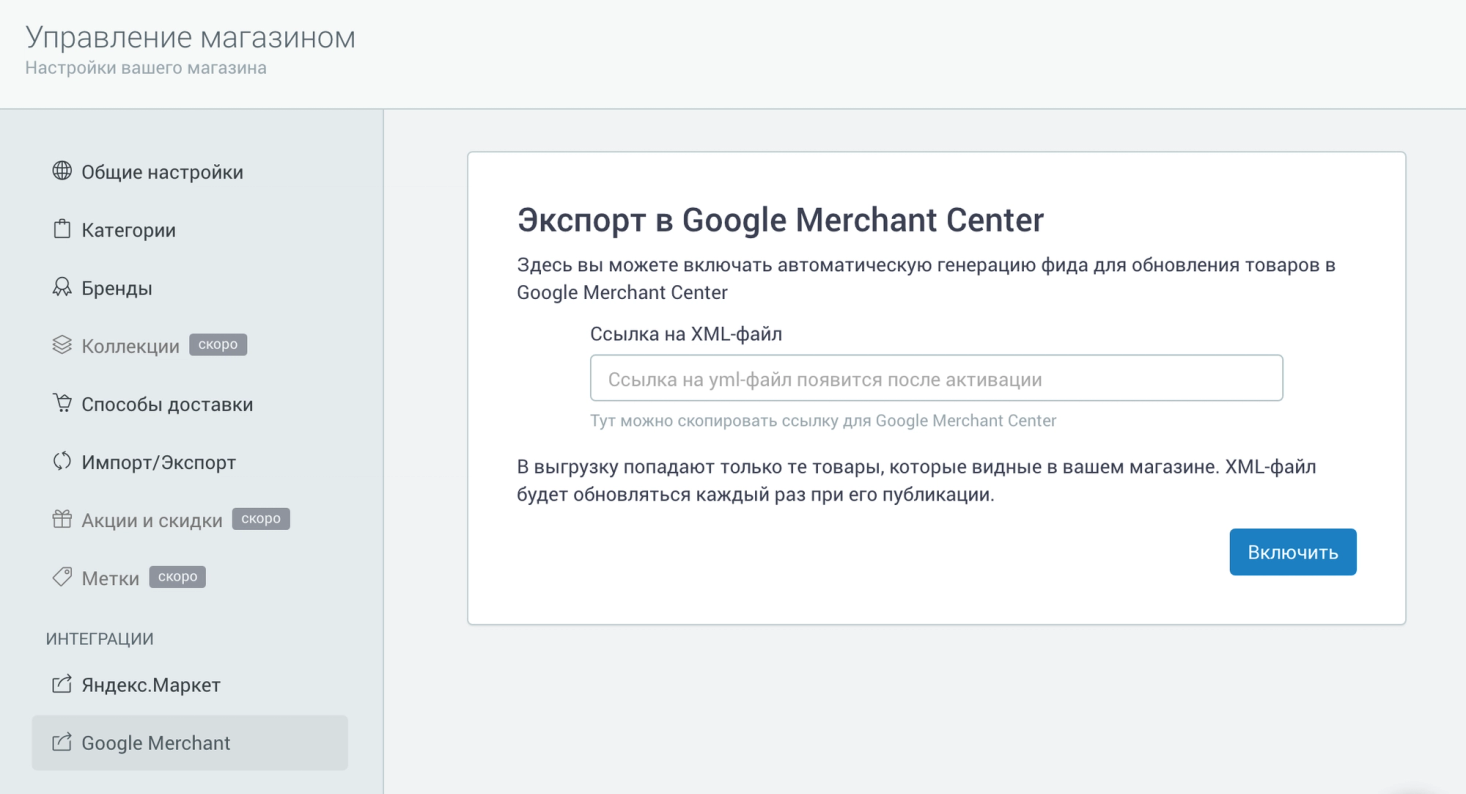
Task: Click the gift icon beside Акции и скидки
Action: (x=62, y=519)
